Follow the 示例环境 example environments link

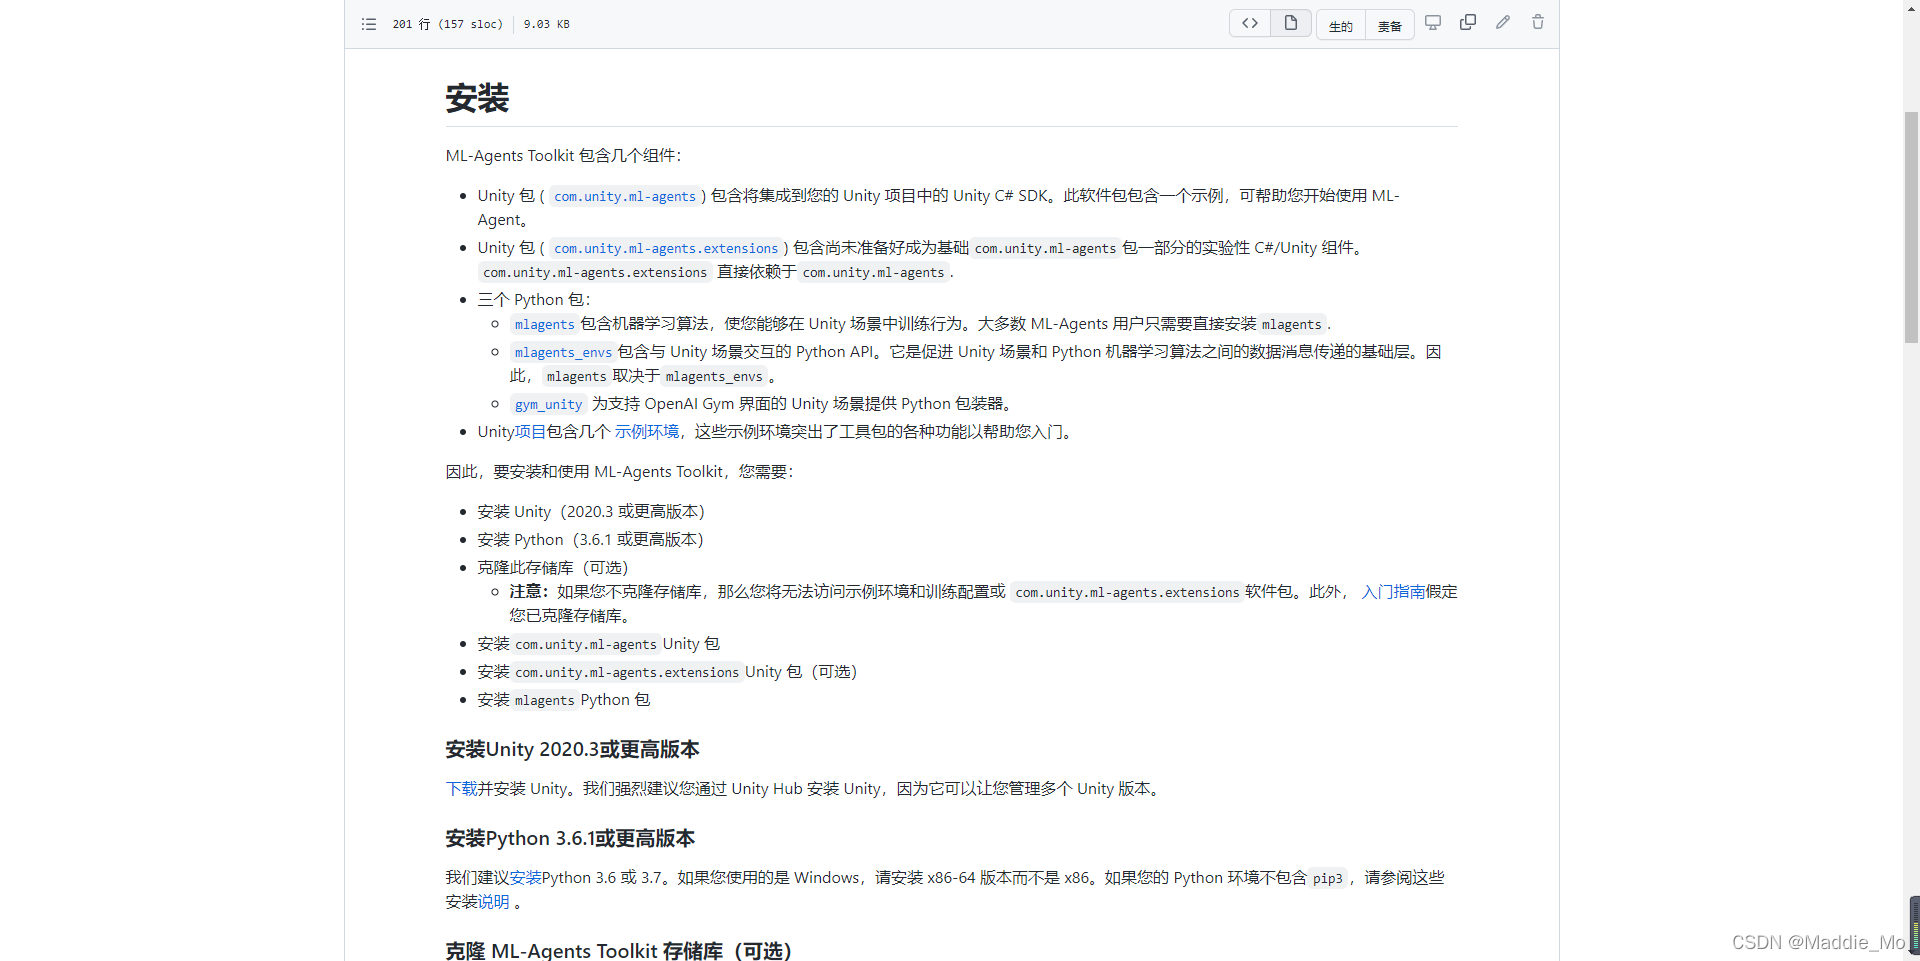tap(647, 432)
